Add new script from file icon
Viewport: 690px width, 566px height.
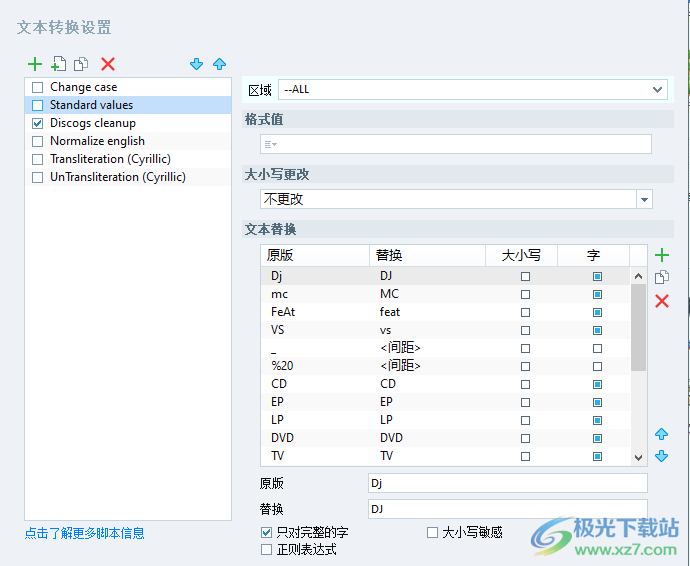[x=59, y=64]
